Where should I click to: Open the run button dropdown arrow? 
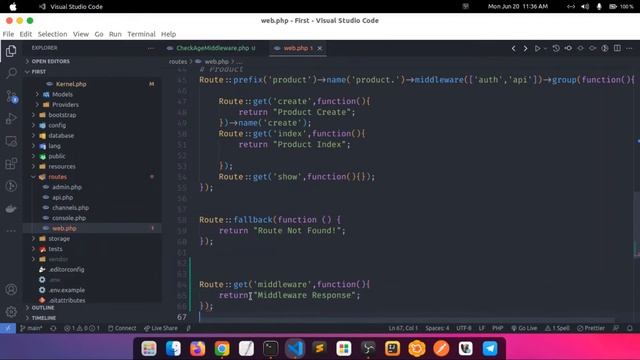(545, 49)
